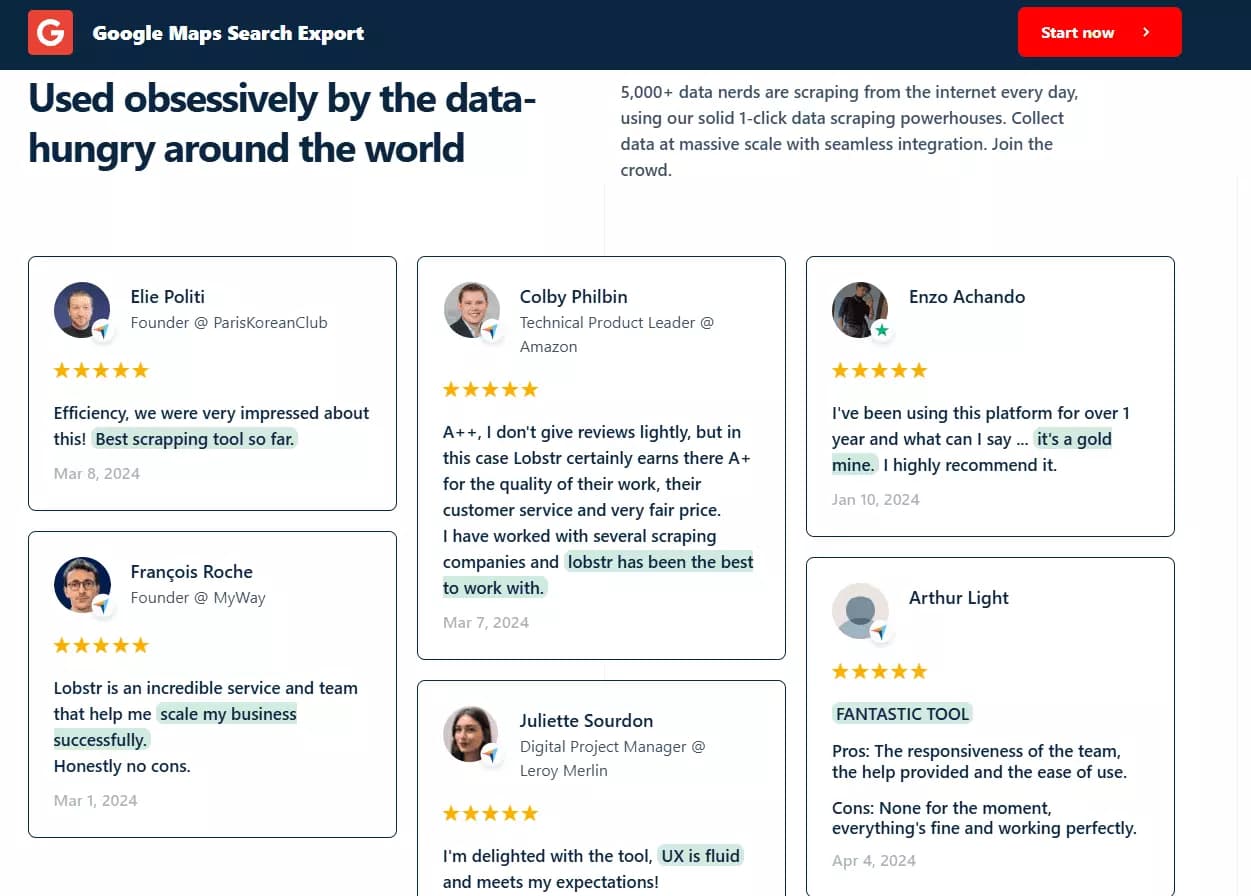This screenshot has width=1251, height=896.
Task: Click the "Founder @ MyWay" subtitle
Action: (198, 598)
